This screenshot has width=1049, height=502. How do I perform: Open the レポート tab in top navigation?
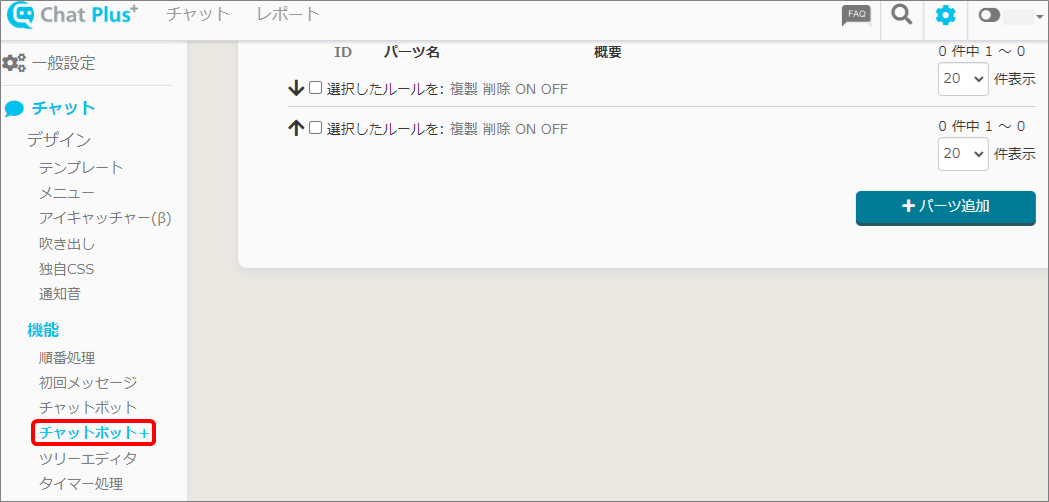pyautogui.click(x=288, y=14)
